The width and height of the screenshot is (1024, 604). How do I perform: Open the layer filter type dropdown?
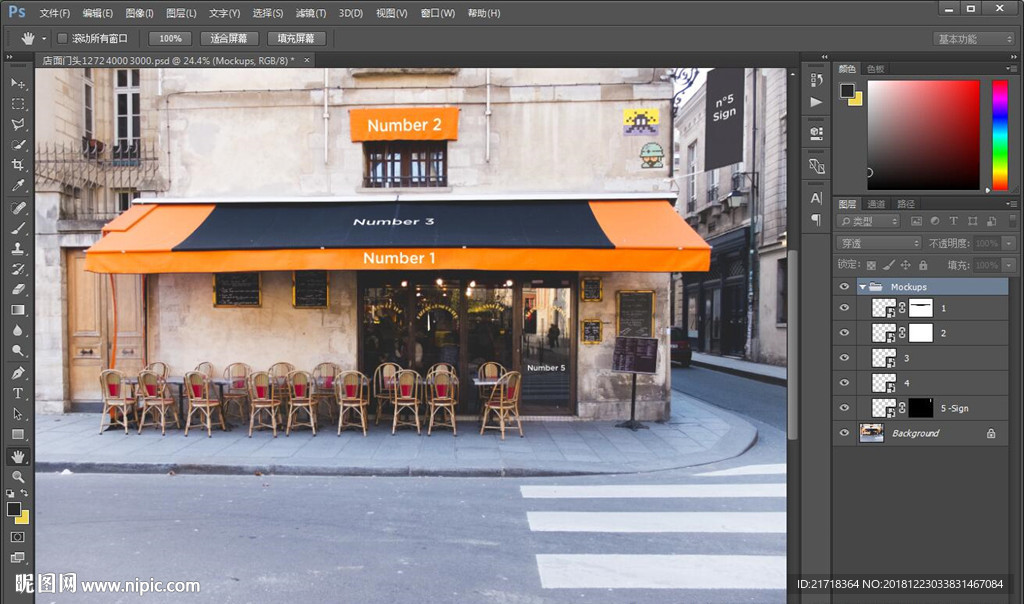coord(869,221)
